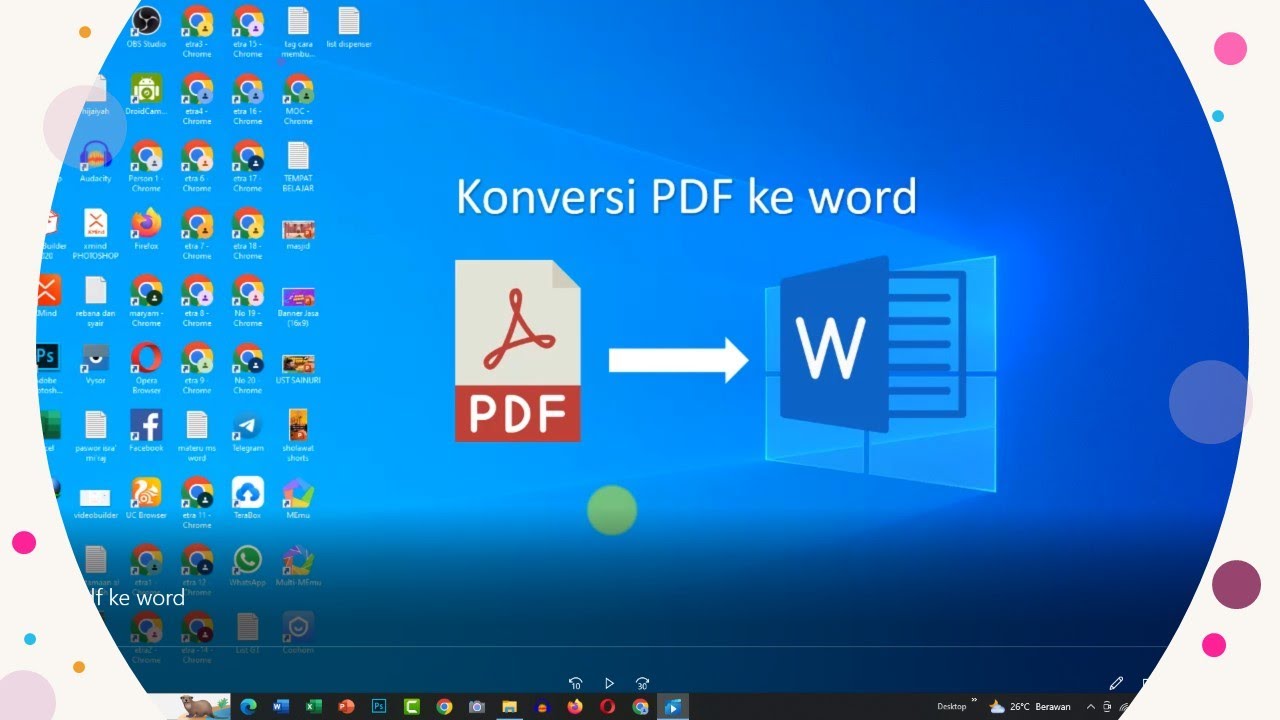The image size is (1280, 720).
Task: Open the 26°C Berawan weather widget
Action: click(x=1029, y=706)
